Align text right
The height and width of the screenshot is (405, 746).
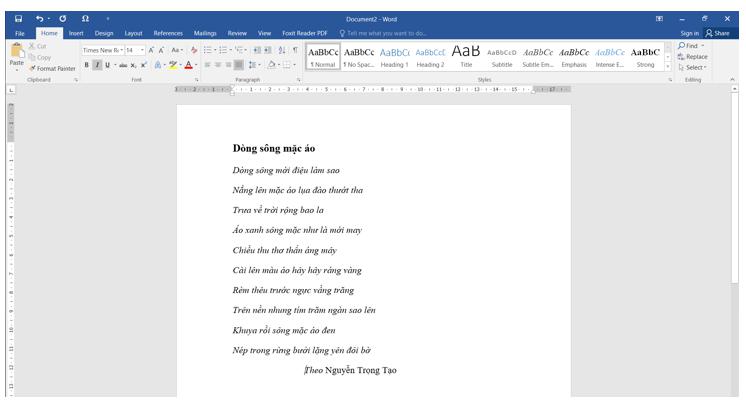point(228,65)
